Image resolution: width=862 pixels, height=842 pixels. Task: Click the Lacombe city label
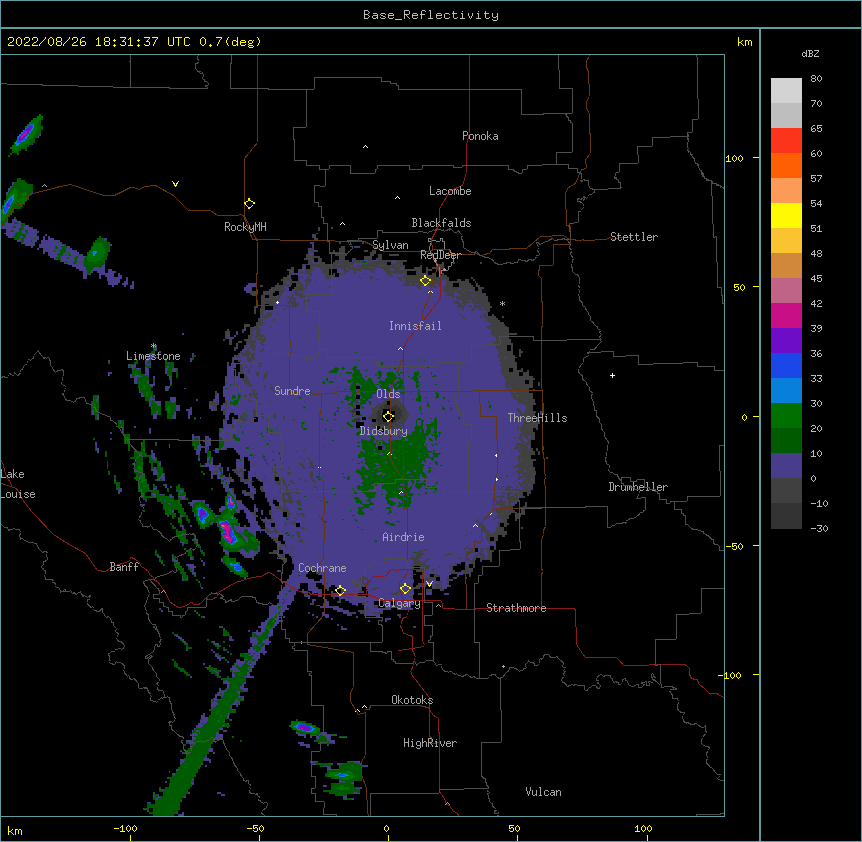[450, 191]
